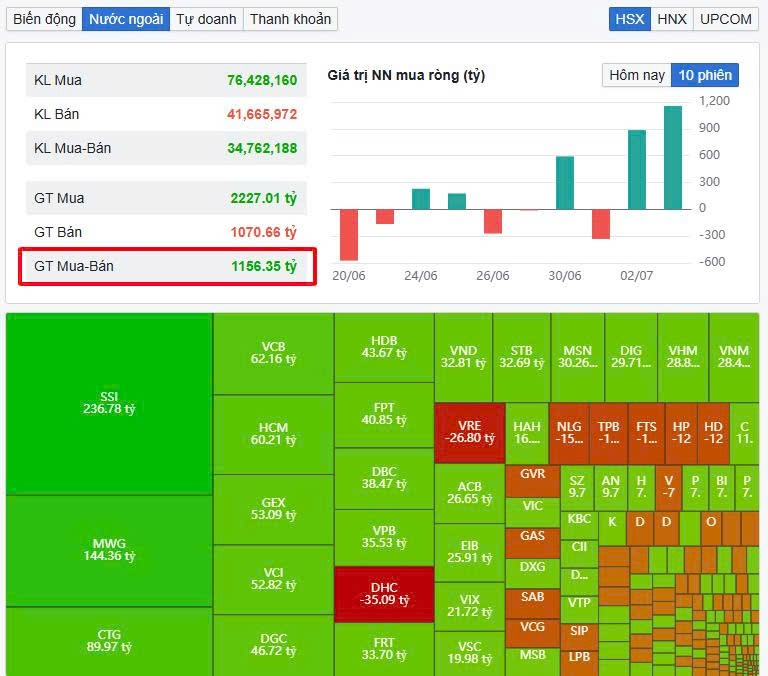The height and width of the screenshot is (676, 768).
Task: Click the SSI 236.78 tỷ treemap tile
Action: pos(109,403)
